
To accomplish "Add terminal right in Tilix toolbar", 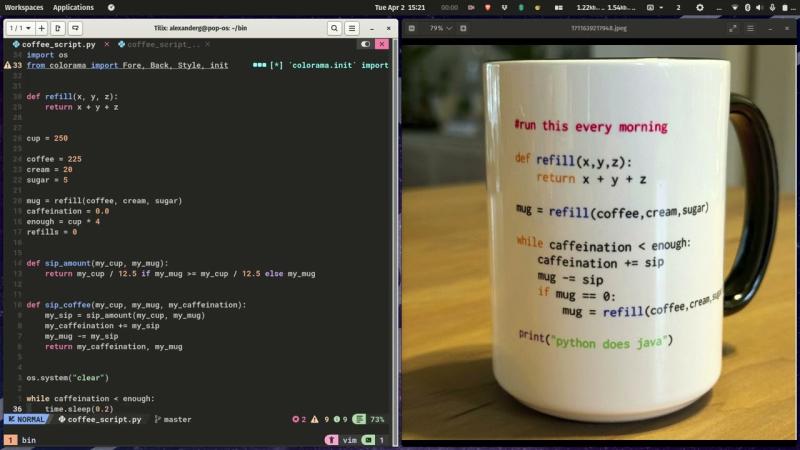I will tap(58, 29).
